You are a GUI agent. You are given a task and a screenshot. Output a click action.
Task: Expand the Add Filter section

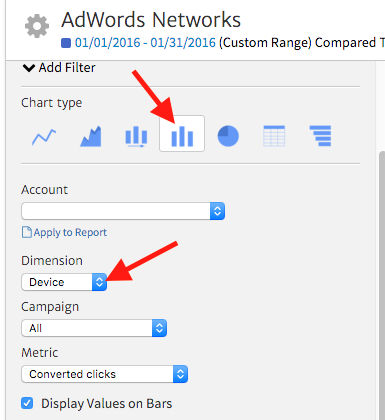click(x=59, y=68)
